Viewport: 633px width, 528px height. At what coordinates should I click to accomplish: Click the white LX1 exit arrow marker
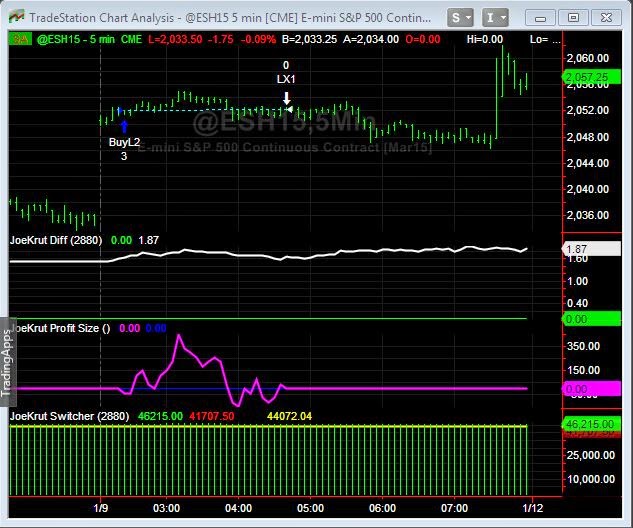click(x=286, y=98)
